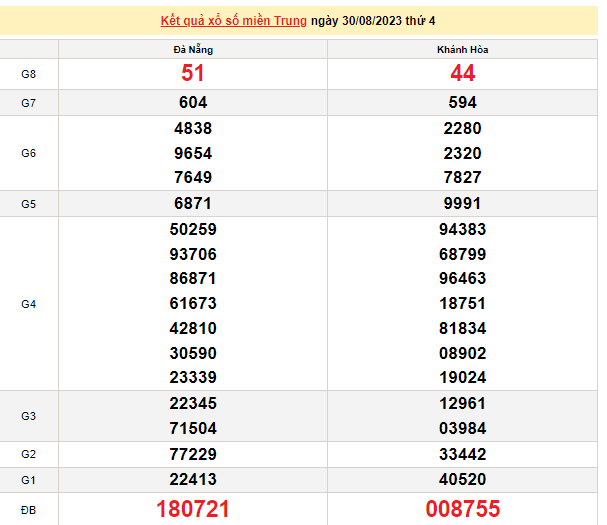Screen dimensions: 607x525
Task: Click Khánh Hòa special prize 008755
Action: click(x=462, y=509)
